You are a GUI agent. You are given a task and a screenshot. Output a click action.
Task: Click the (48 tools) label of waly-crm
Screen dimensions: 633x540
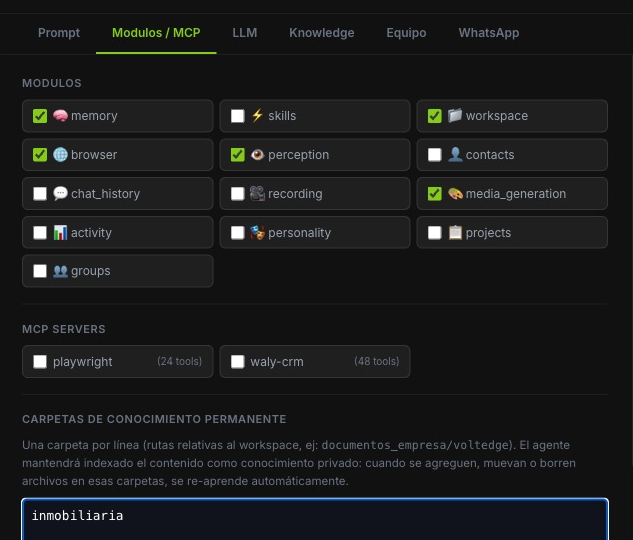pos(377,361)
